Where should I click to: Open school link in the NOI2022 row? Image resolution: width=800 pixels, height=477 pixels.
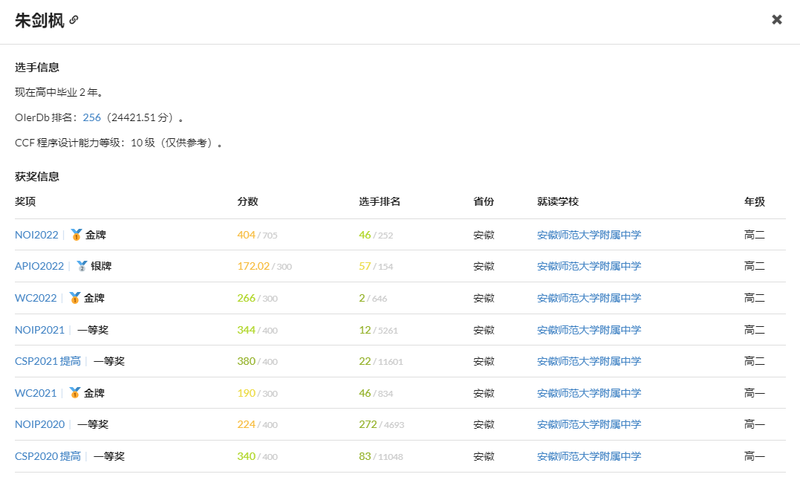coord(589,235)
